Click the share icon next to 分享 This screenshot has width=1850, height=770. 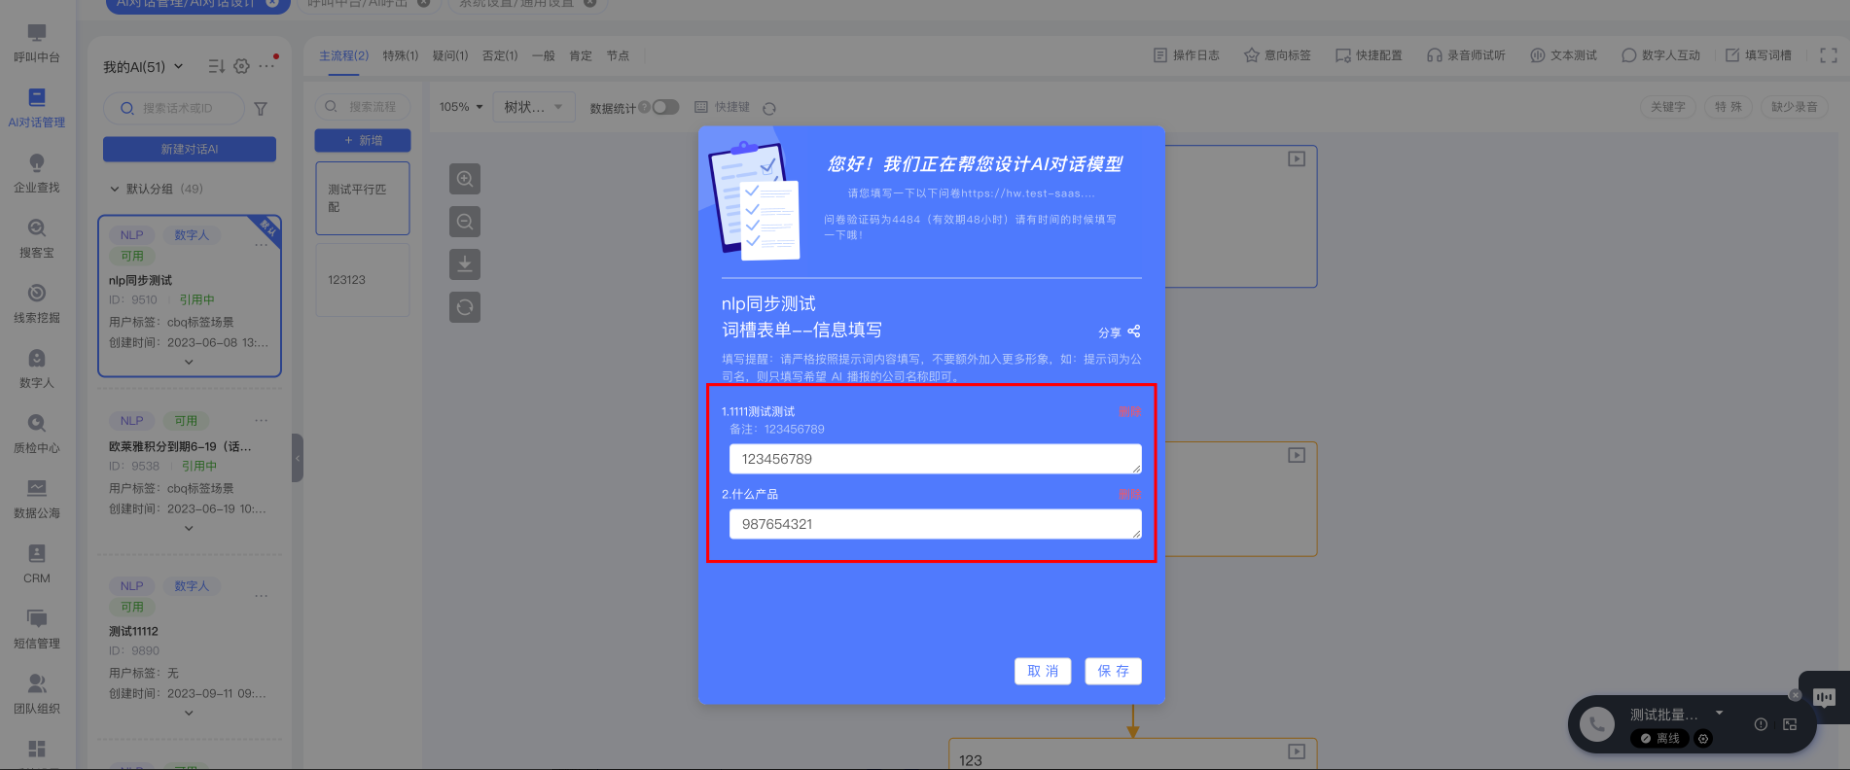point(1133,332)
